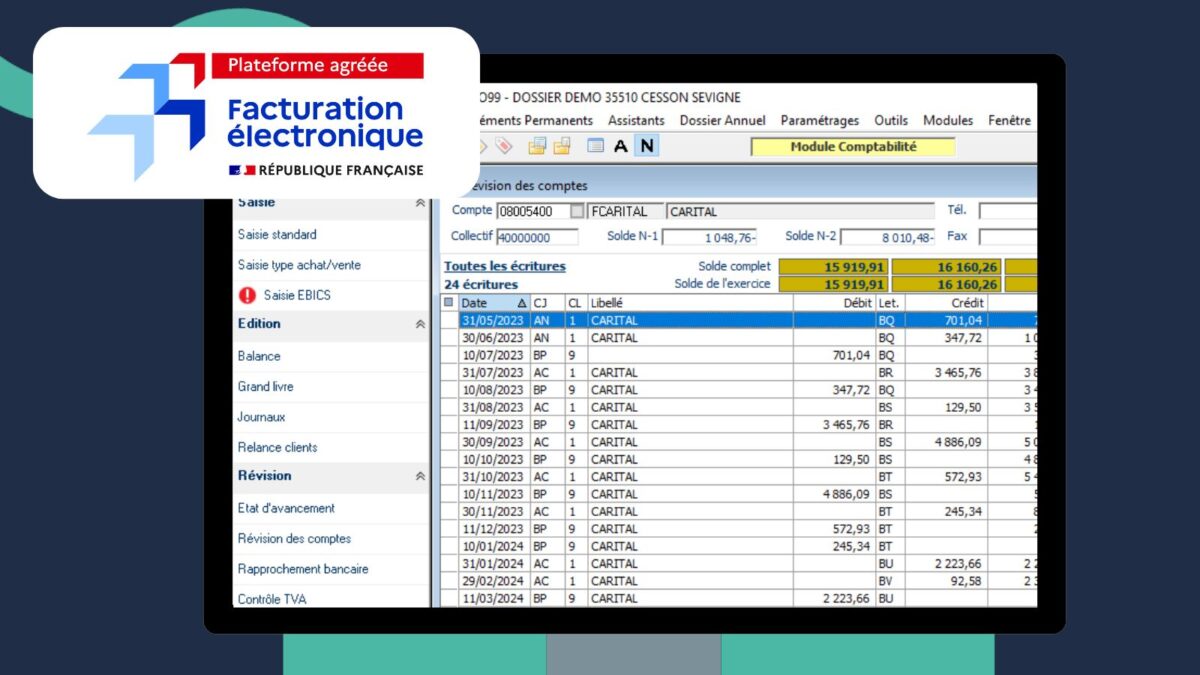This screenshot has width=1200, height=675.
Task: Click the red tag icon in toolbar
Action: coord(503,146)
